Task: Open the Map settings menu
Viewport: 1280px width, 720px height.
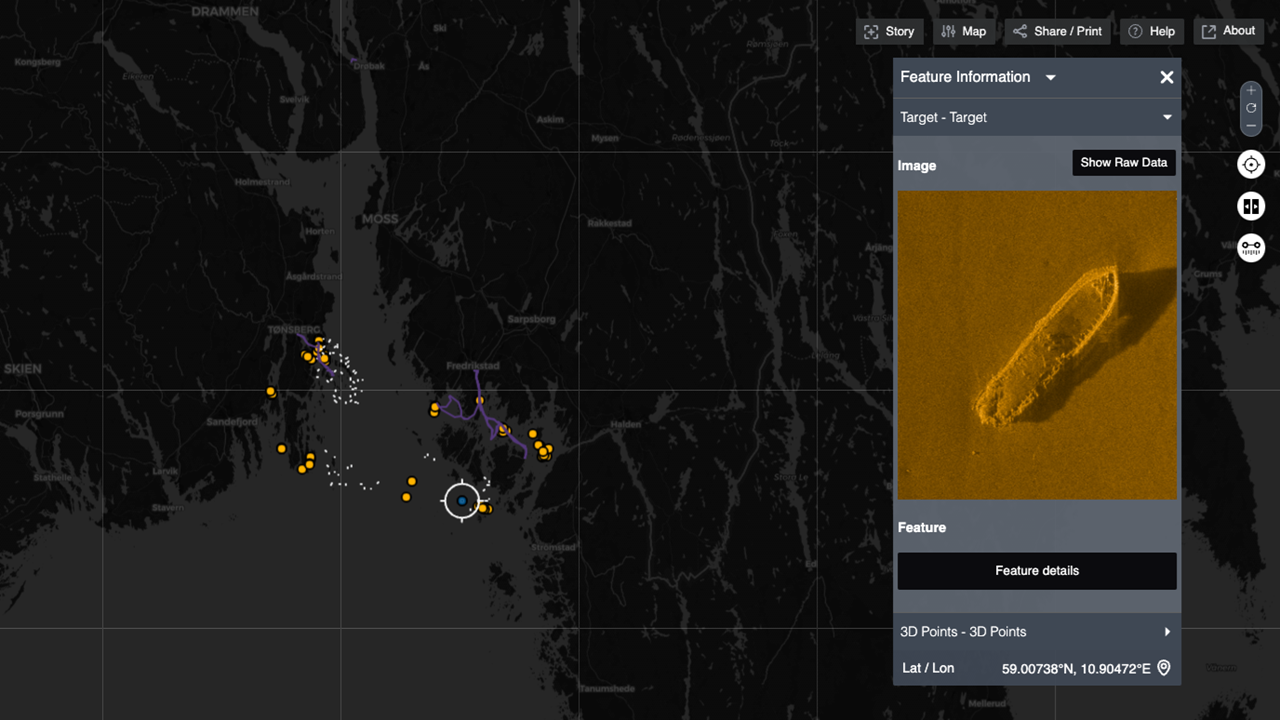Action: click(x=964, y=31)
